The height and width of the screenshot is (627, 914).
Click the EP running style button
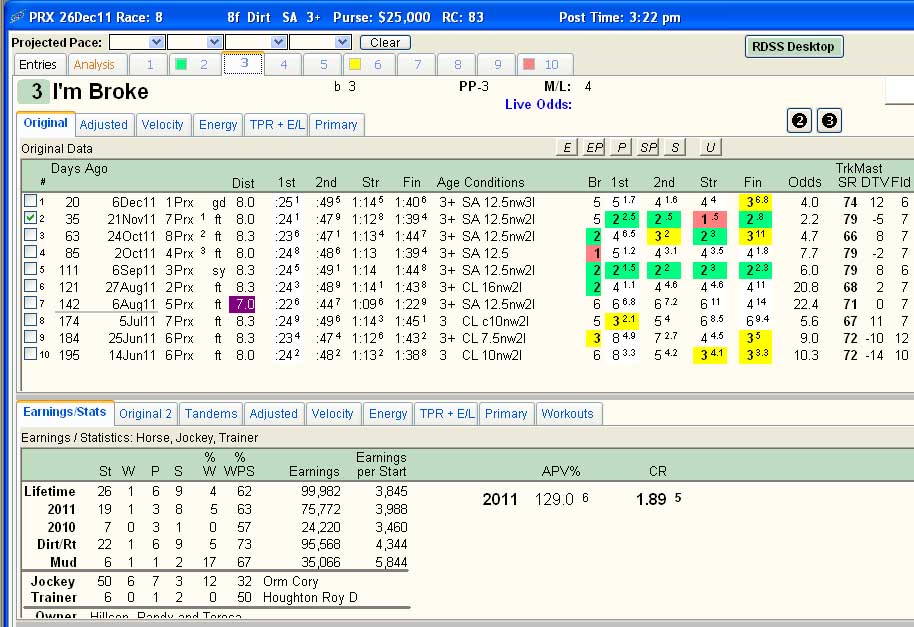(594, 147)
